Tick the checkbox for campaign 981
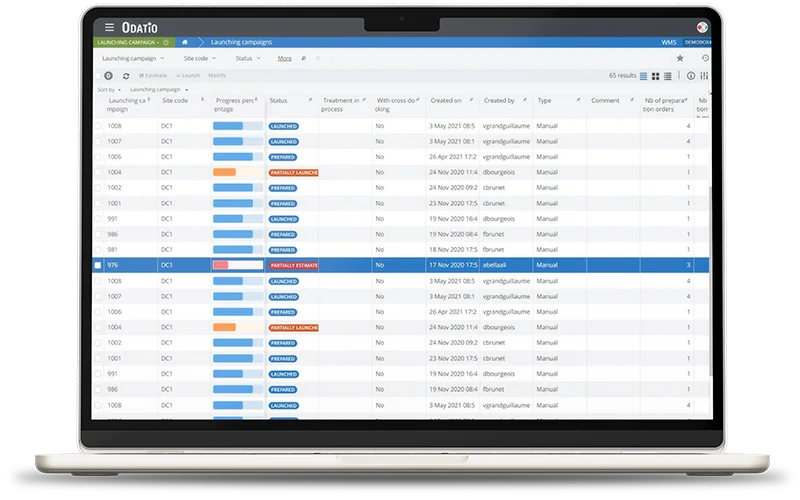 tap(98, 250)
